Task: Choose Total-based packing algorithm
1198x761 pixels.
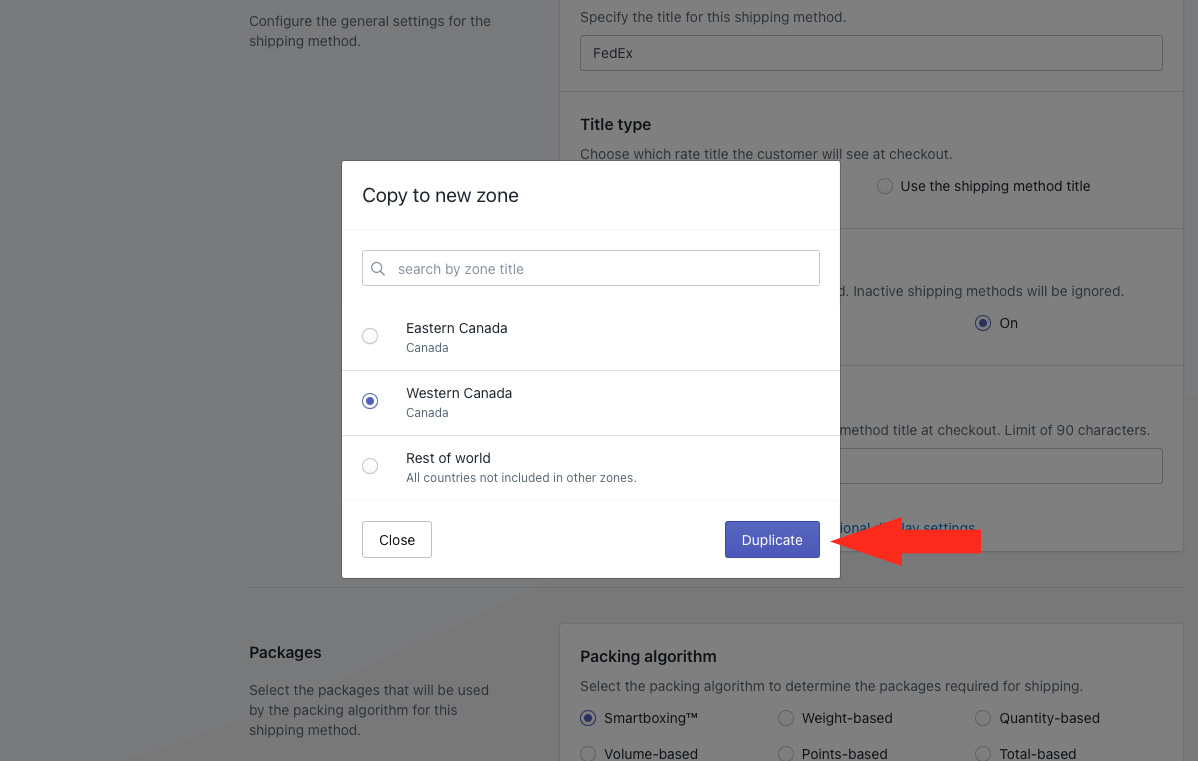Action: (983, 753)
